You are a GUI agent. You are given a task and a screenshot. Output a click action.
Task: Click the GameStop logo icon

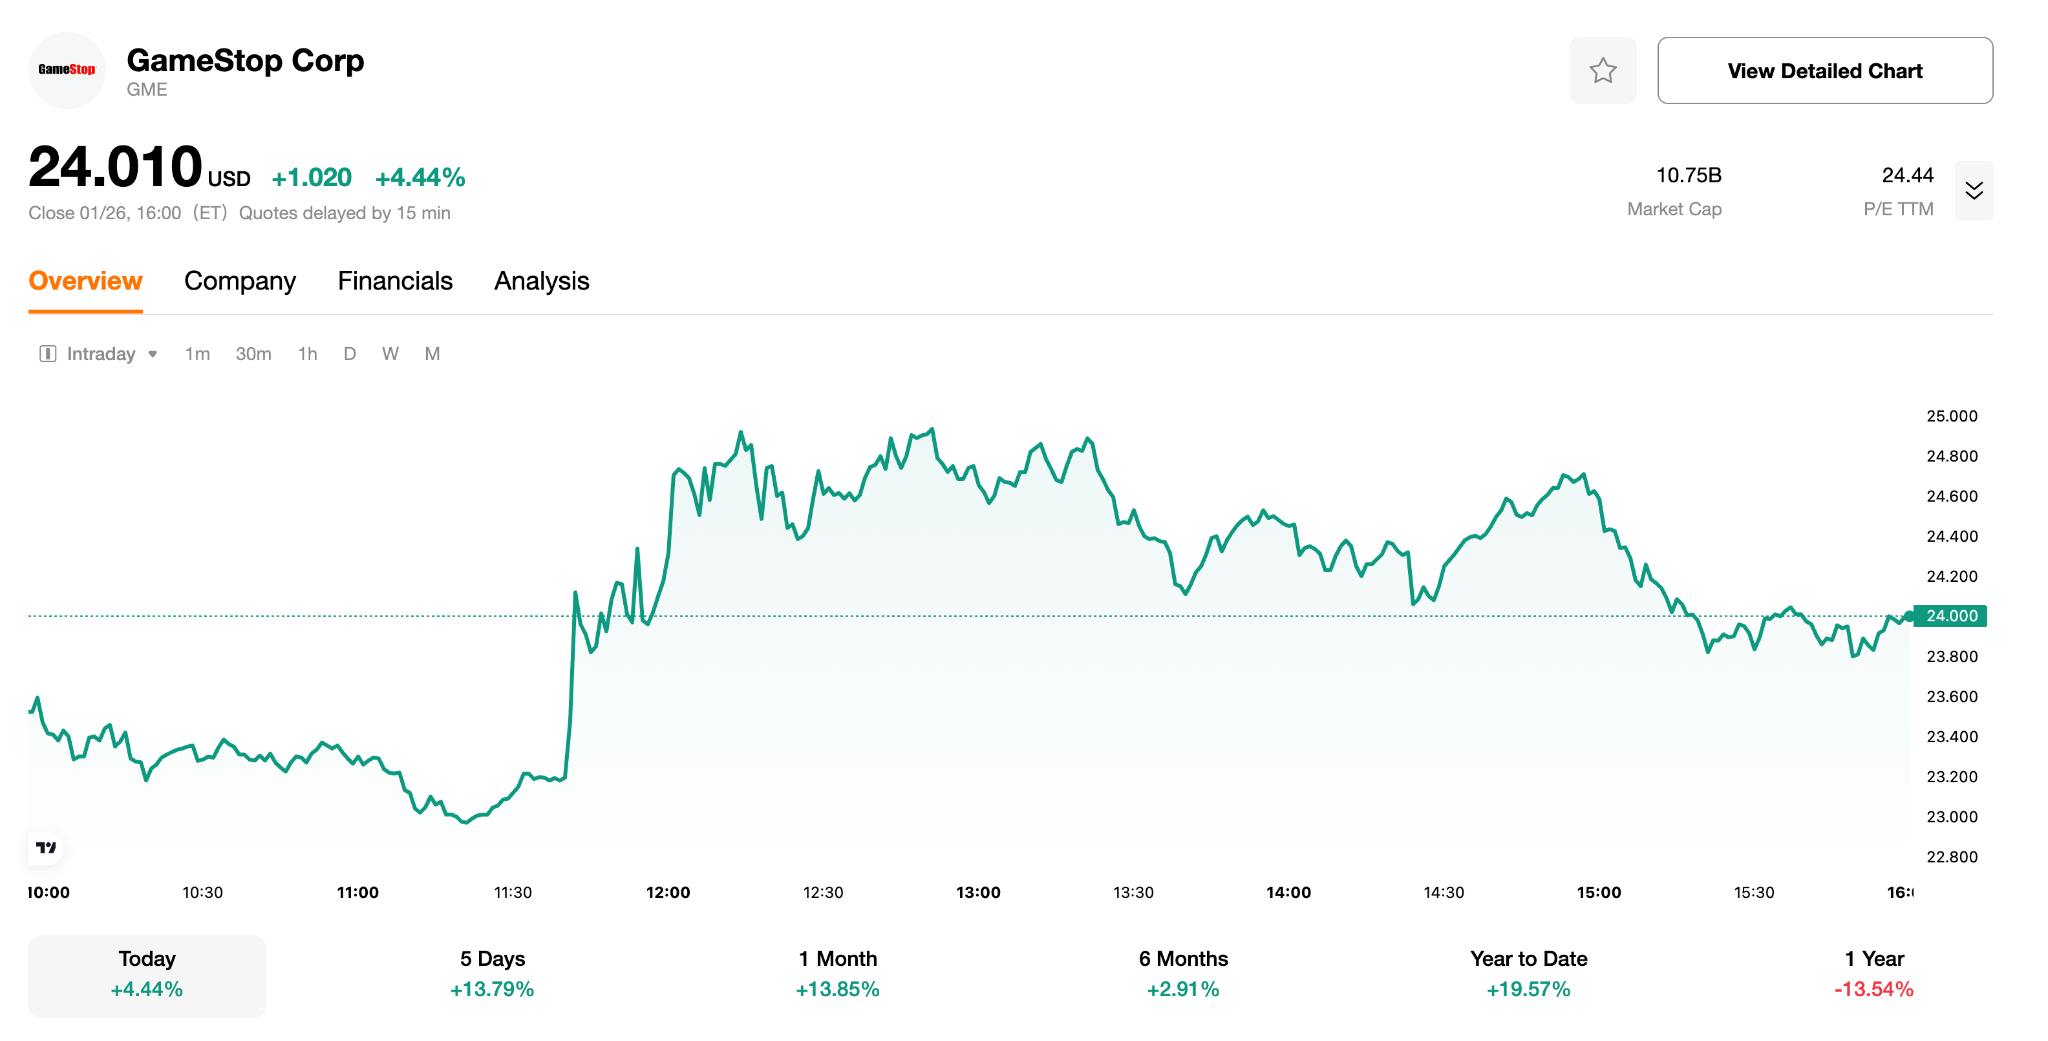[x=67, y=70]
